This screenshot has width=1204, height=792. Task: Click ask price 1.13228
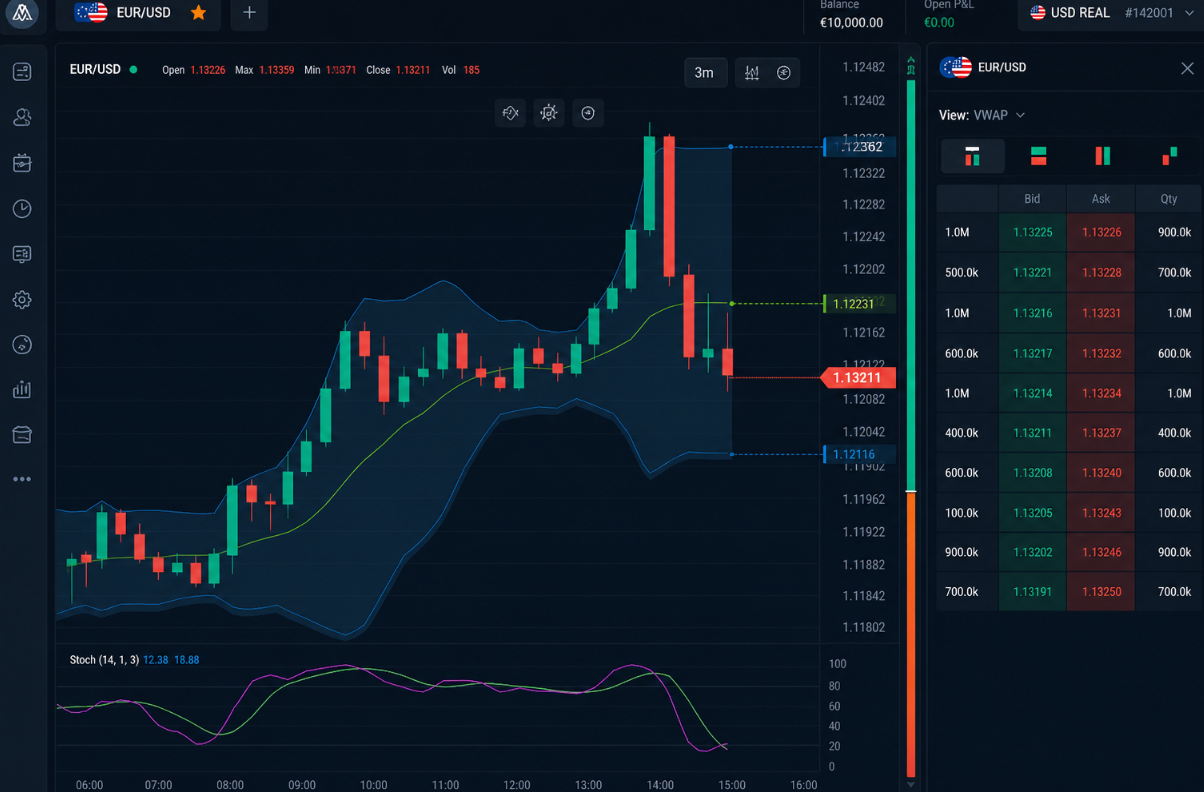click(x=1101, y=272)
